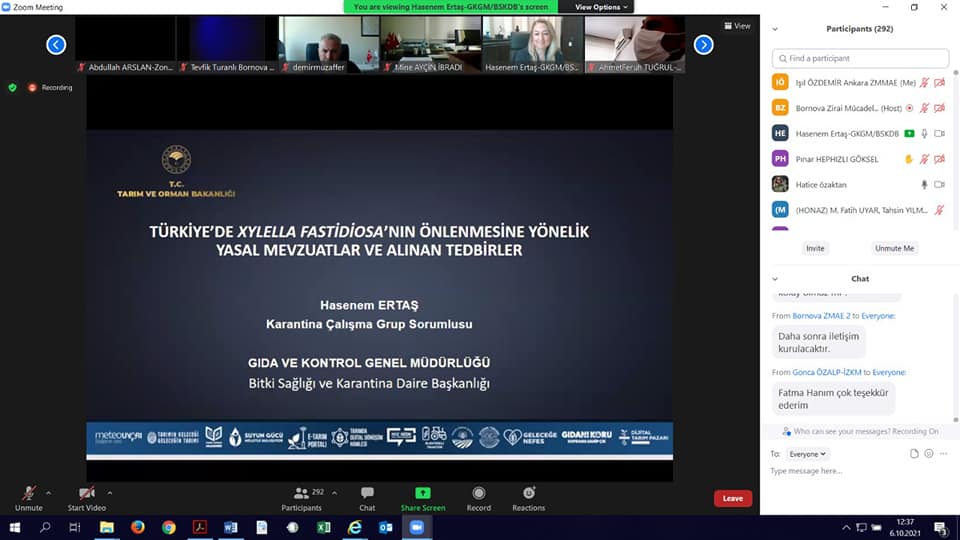Open the chat recipient Everyone dropdown
The height and width of the screenshot is (540, 960).
(808, 454)
